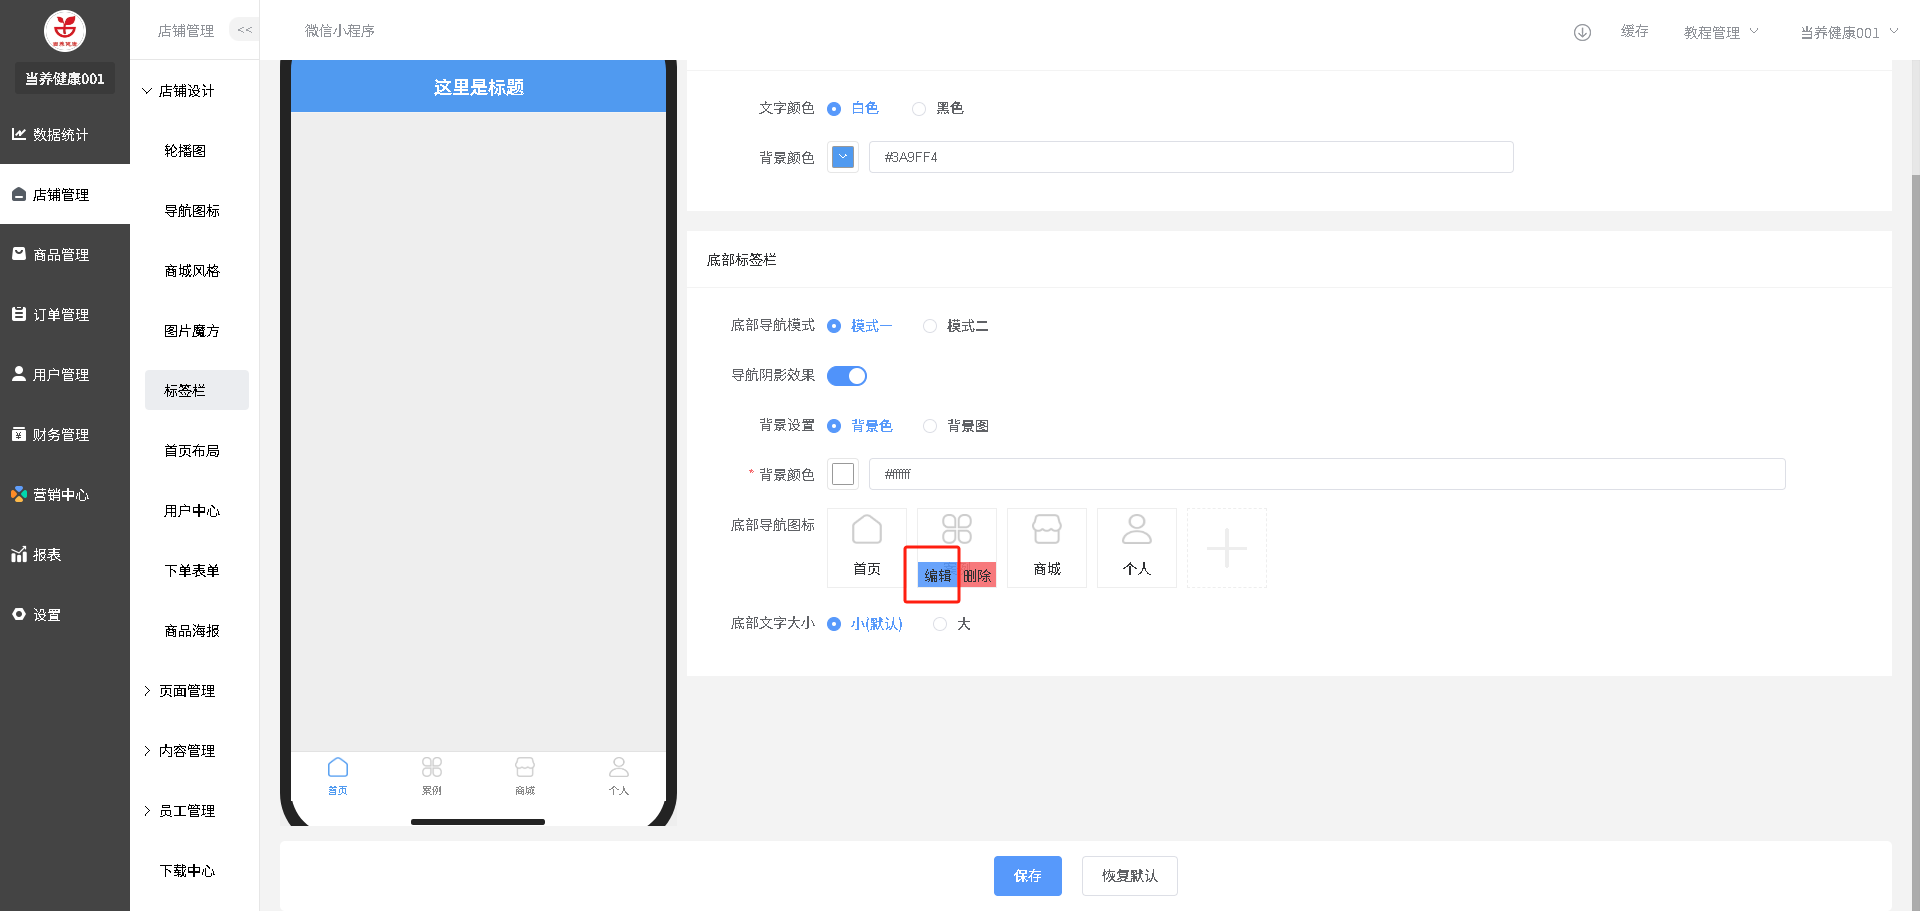
Task: Click the download icon in top bar
Action: click(x=1582, y=32)
